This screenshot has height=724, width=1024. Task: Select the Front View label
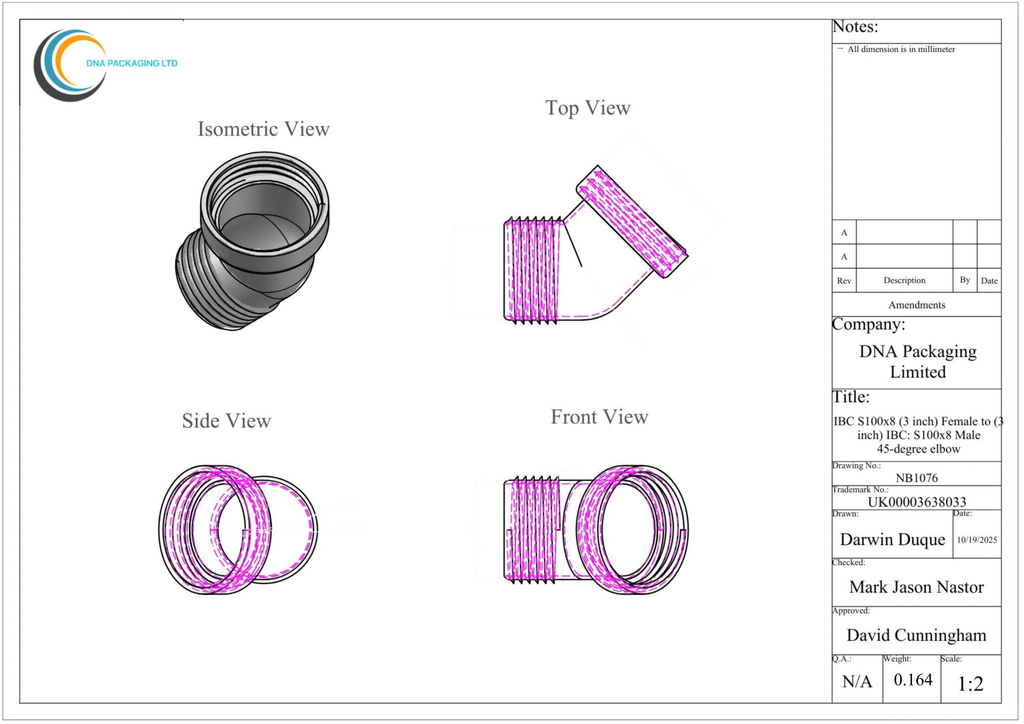tap(599, 417)
